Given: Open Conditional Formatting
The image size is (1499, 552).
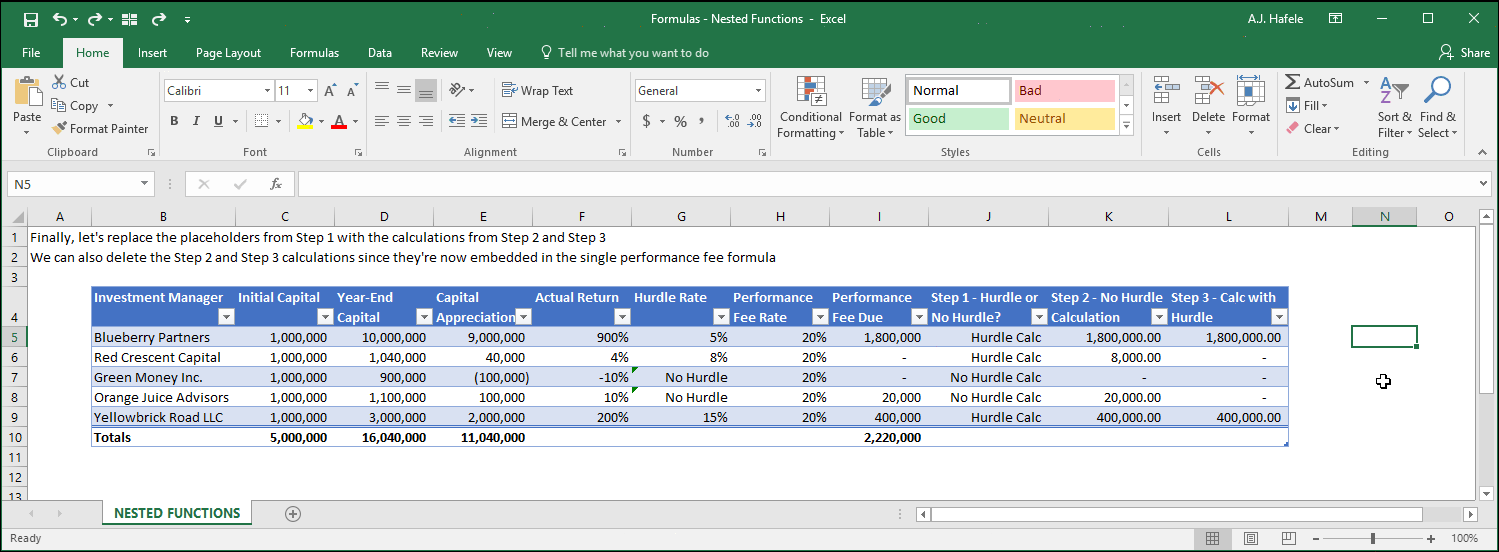Looking at the screenshot, I should pos(810,108).
